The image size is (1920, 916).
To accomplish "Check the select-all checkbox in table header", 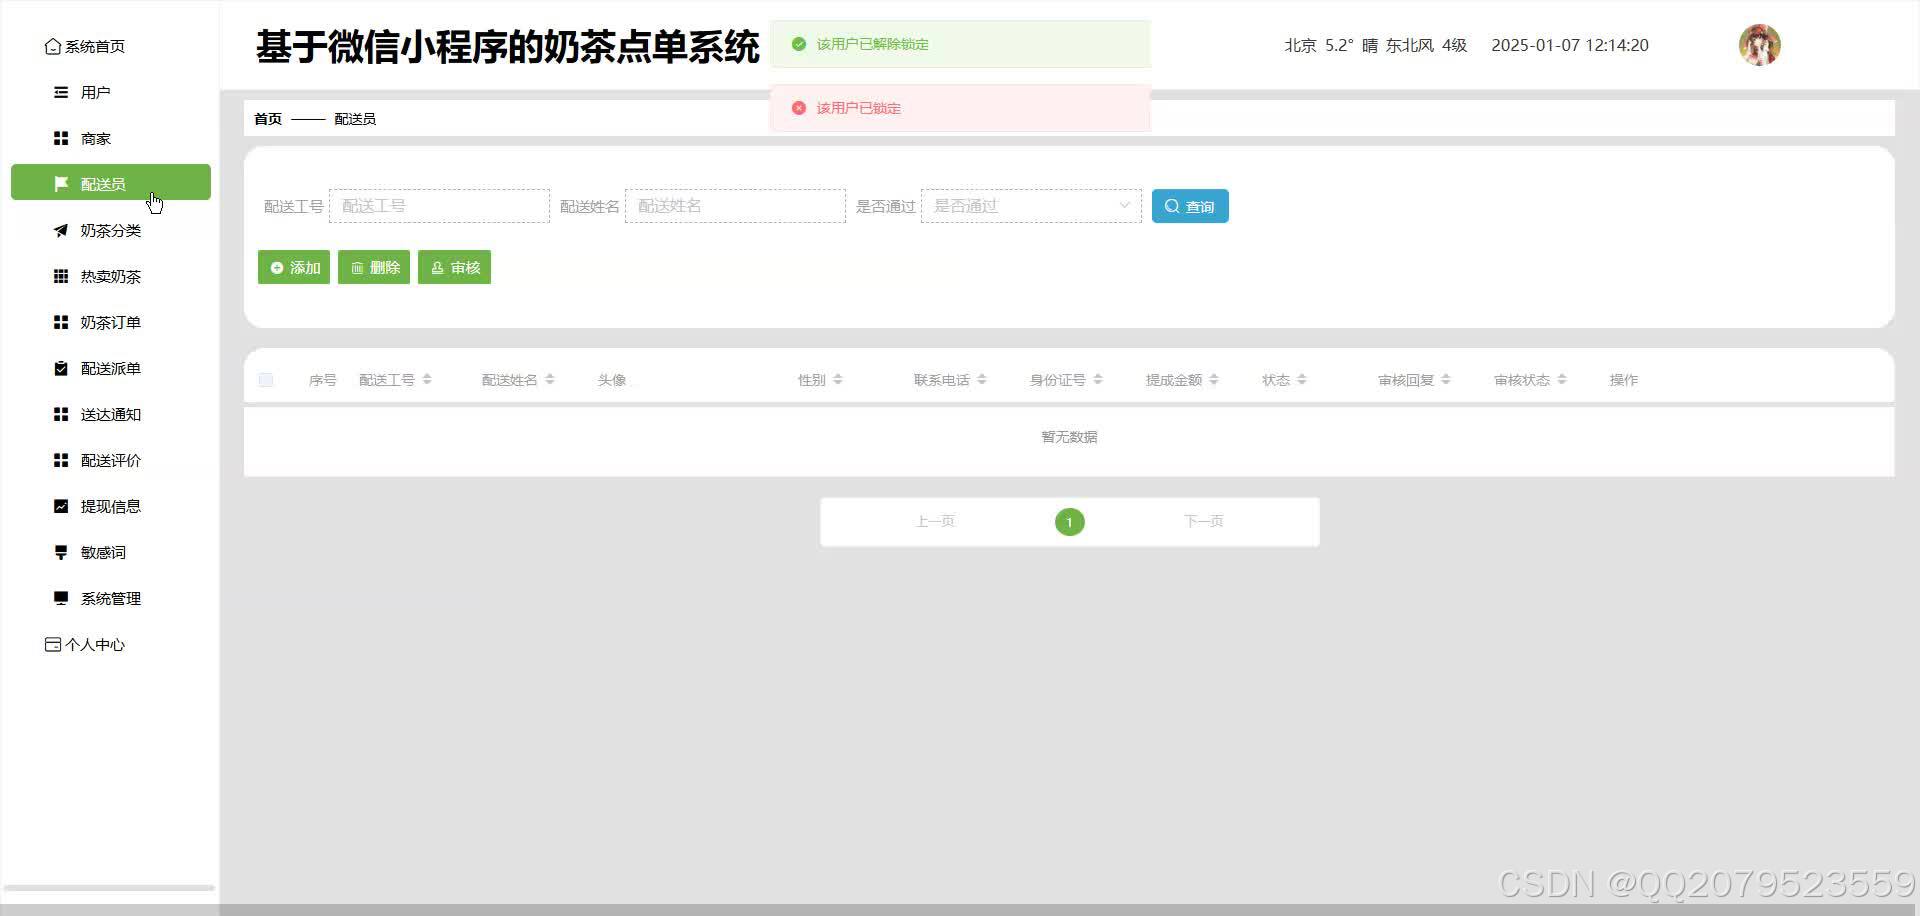I will pos(266,380).
